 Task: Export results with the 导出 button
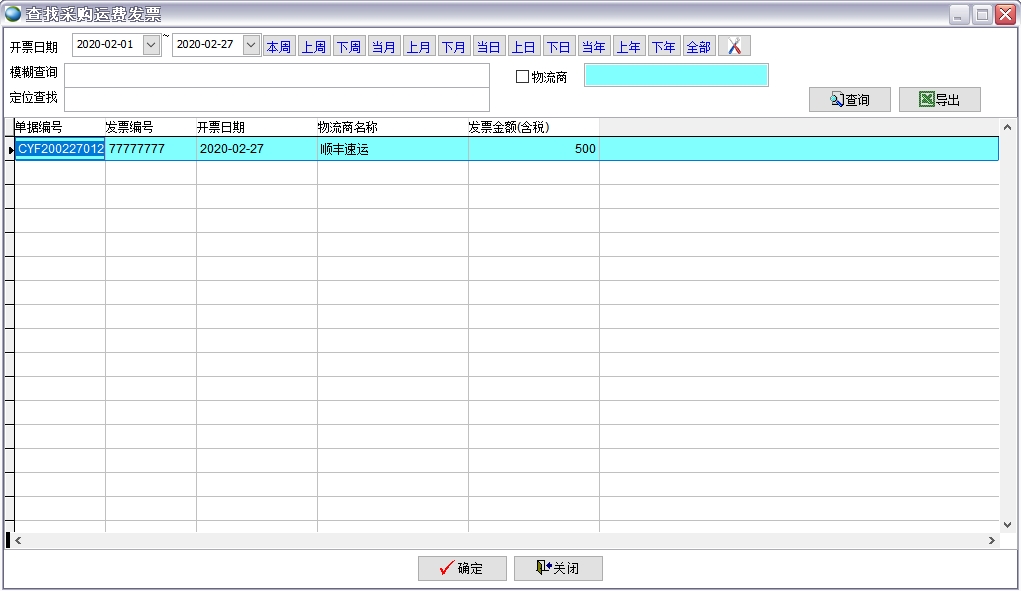(x=939, y=100)
